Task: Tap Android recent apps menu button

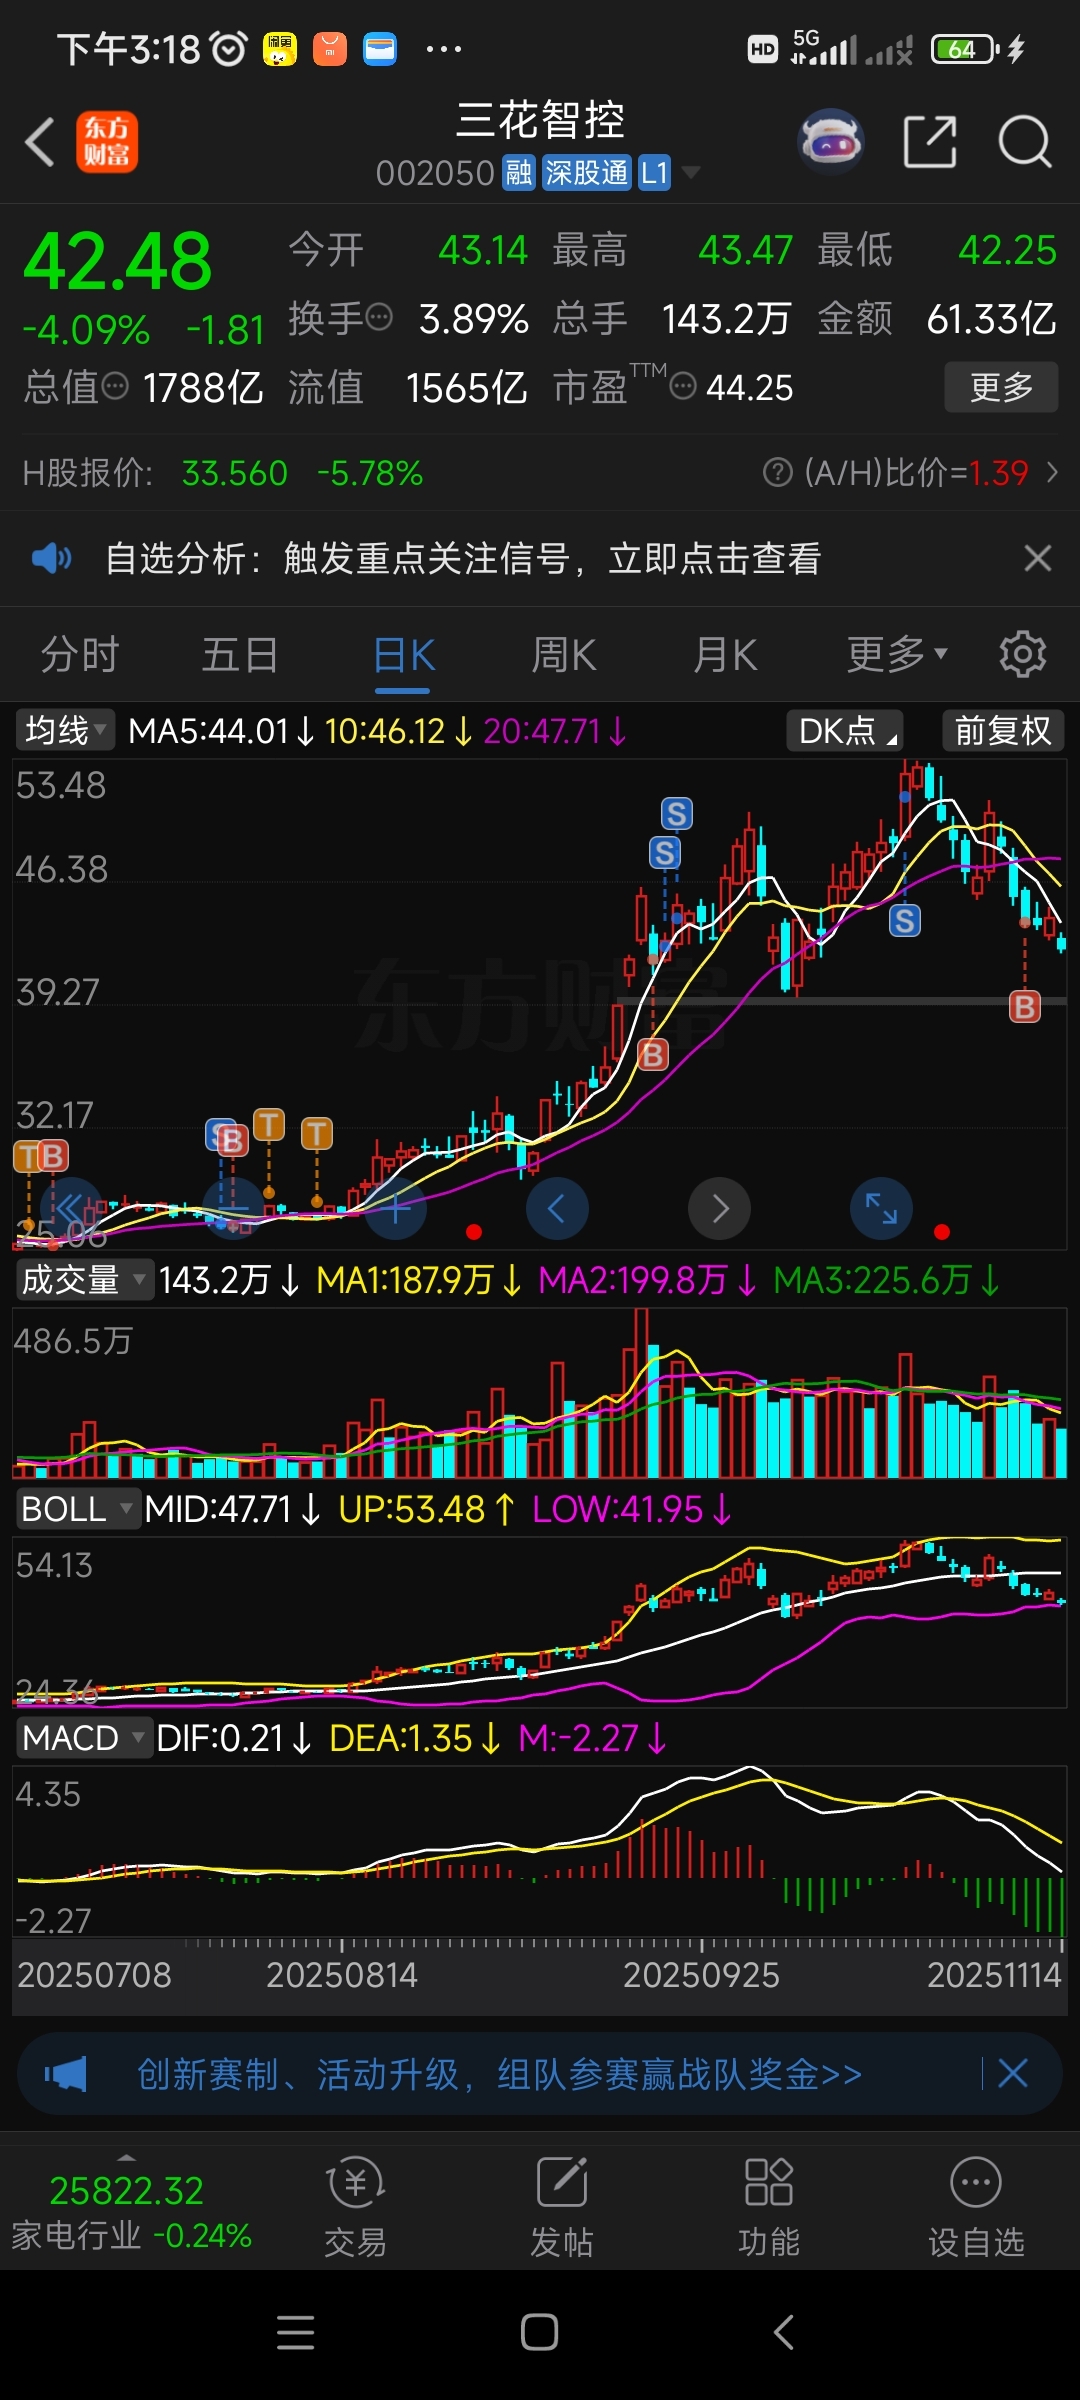Action: coord(295,2332)
